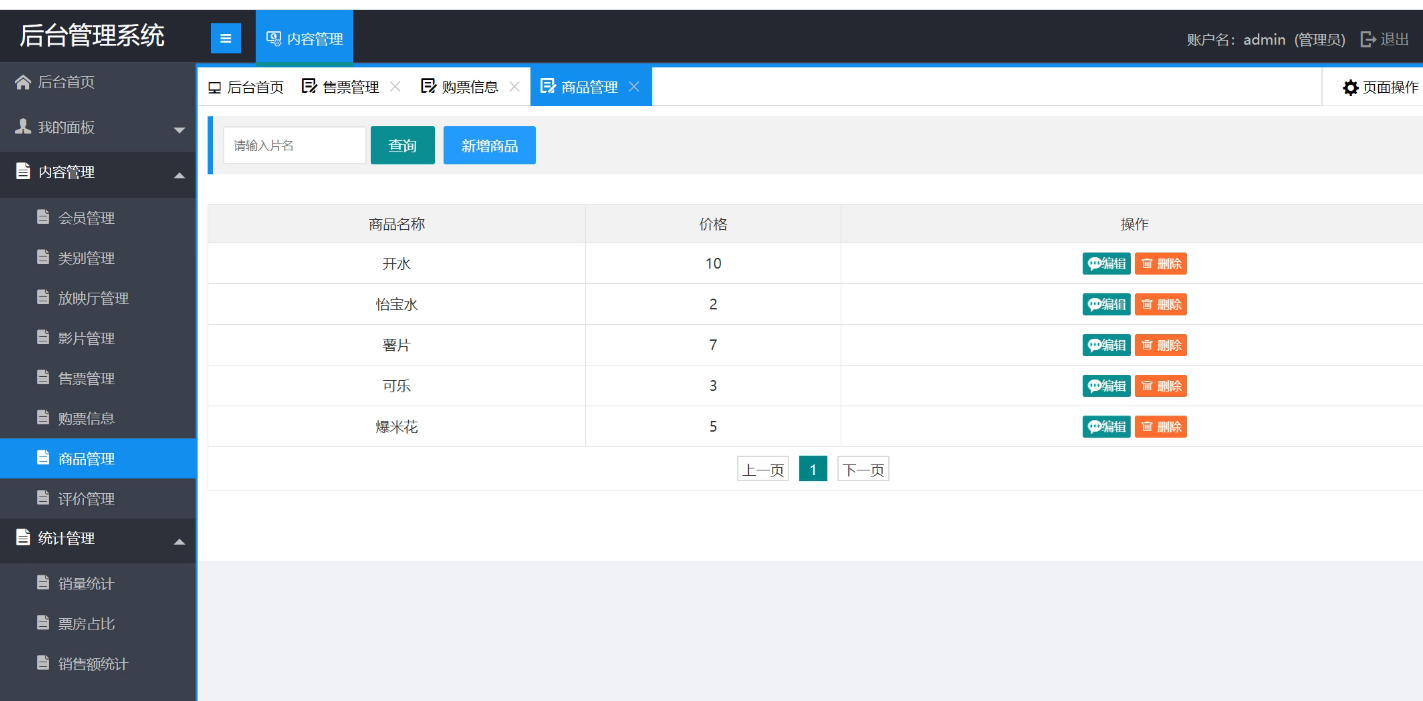Screen dimensions: 1423x701
Task: Open 销售额统计 in the sidebar
Action: pos(98,663)
